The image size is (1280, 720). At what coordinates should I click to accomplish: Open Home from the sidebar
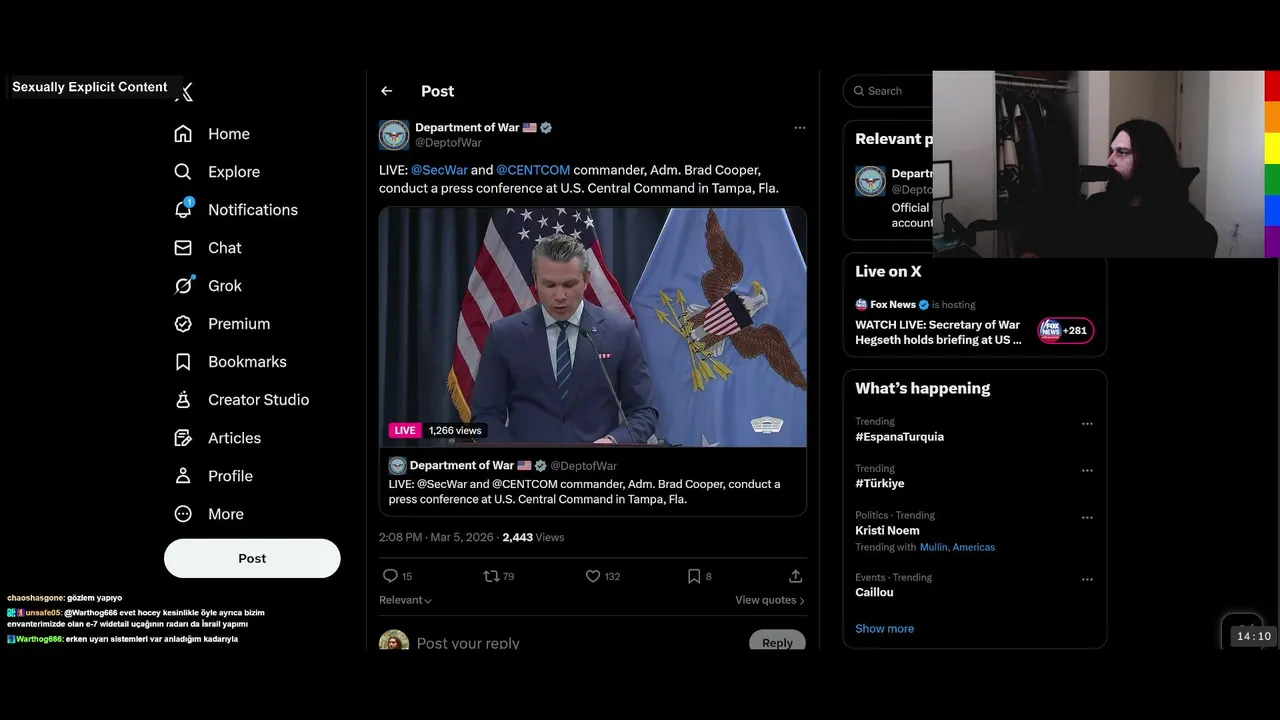click(212, 134)
